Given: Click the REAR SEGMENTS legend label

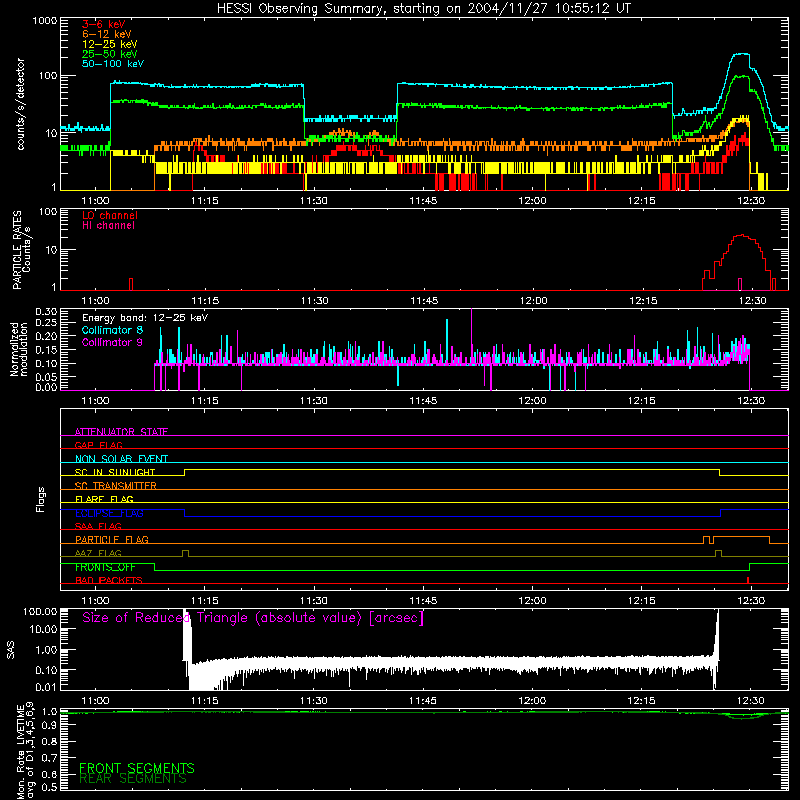Looking at the screenshot, I should coord(133,779).
